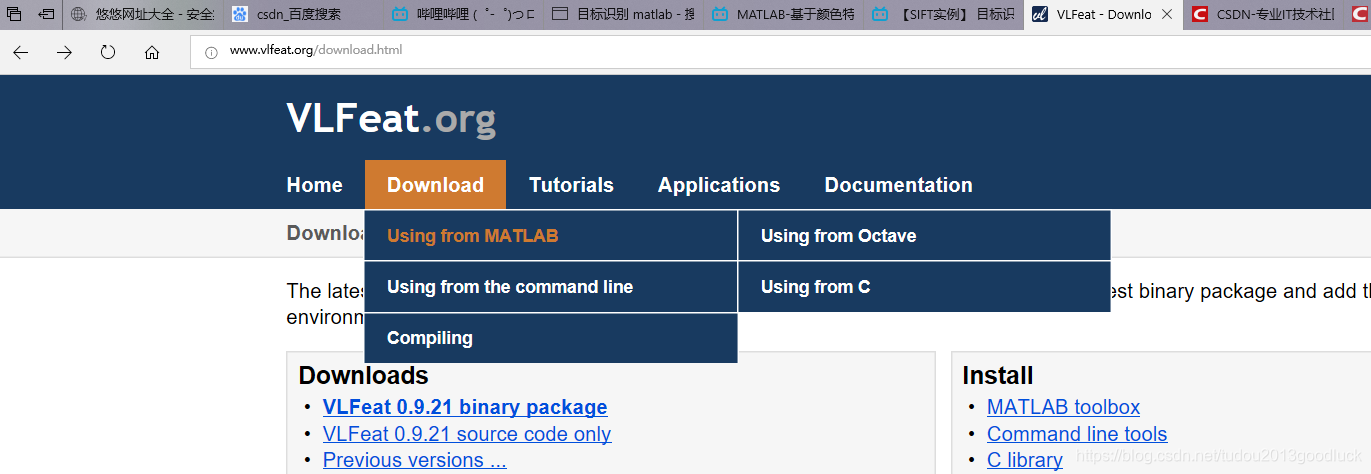
Task: Open MATLAB toolbox install link
Action: point(1063,407)
